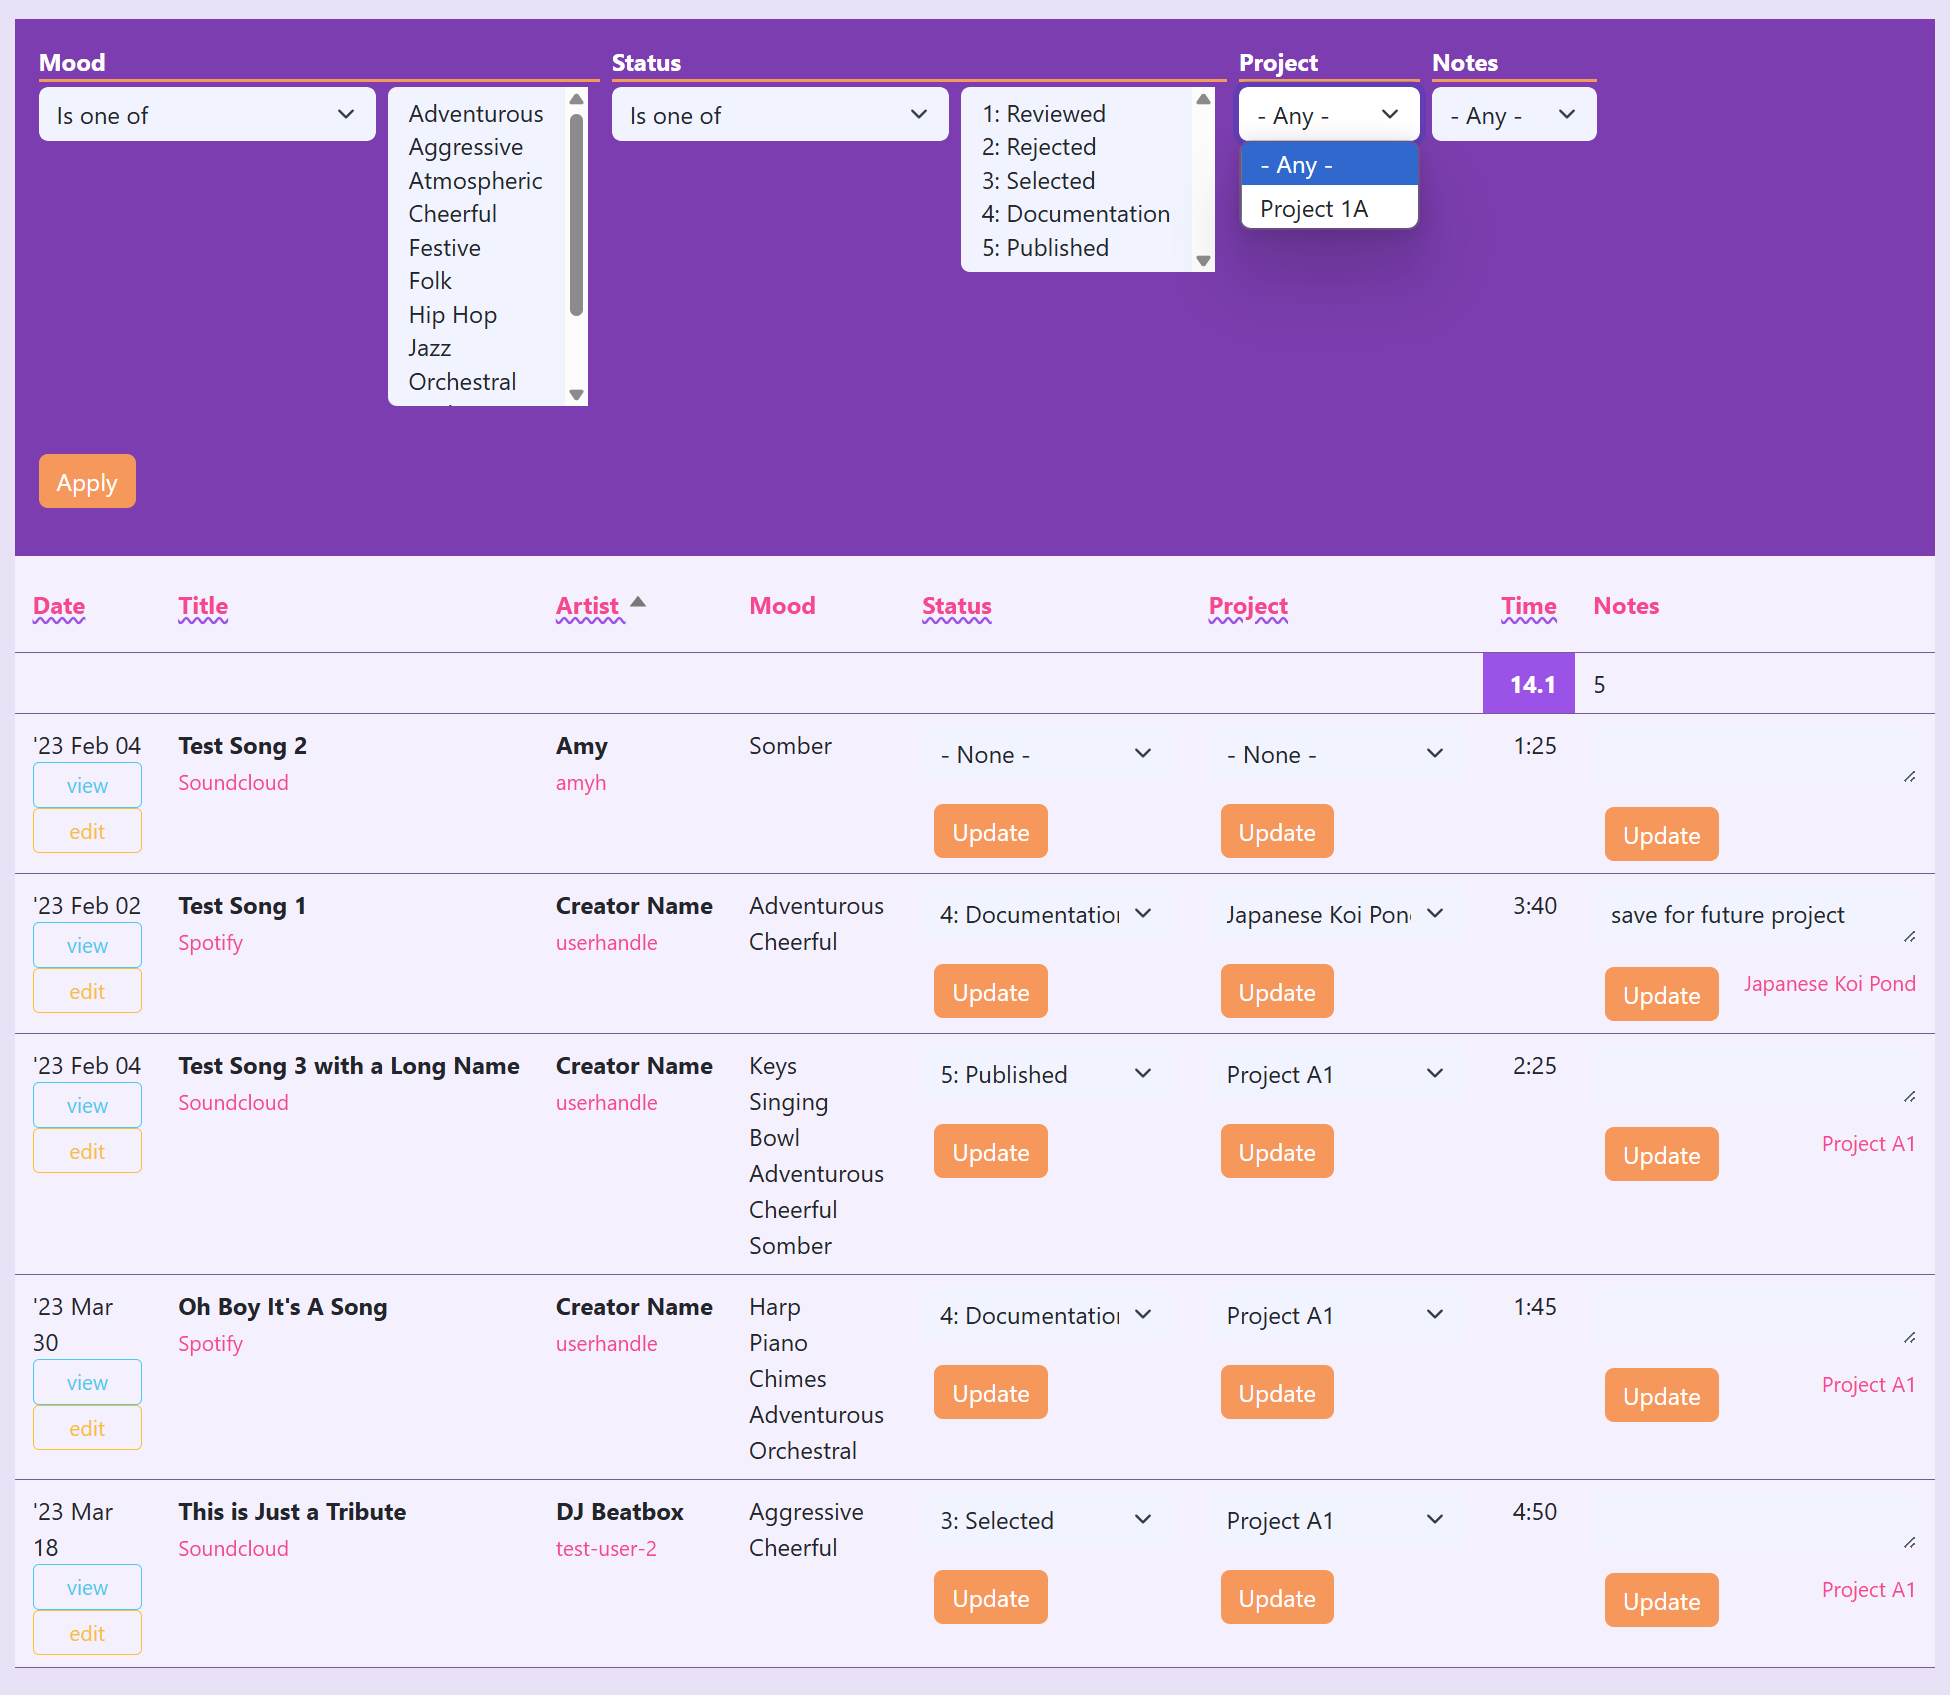Open status dropdown for Test Song 2
This screenshot has height=1695, width=1950.
coord(1046,755)
